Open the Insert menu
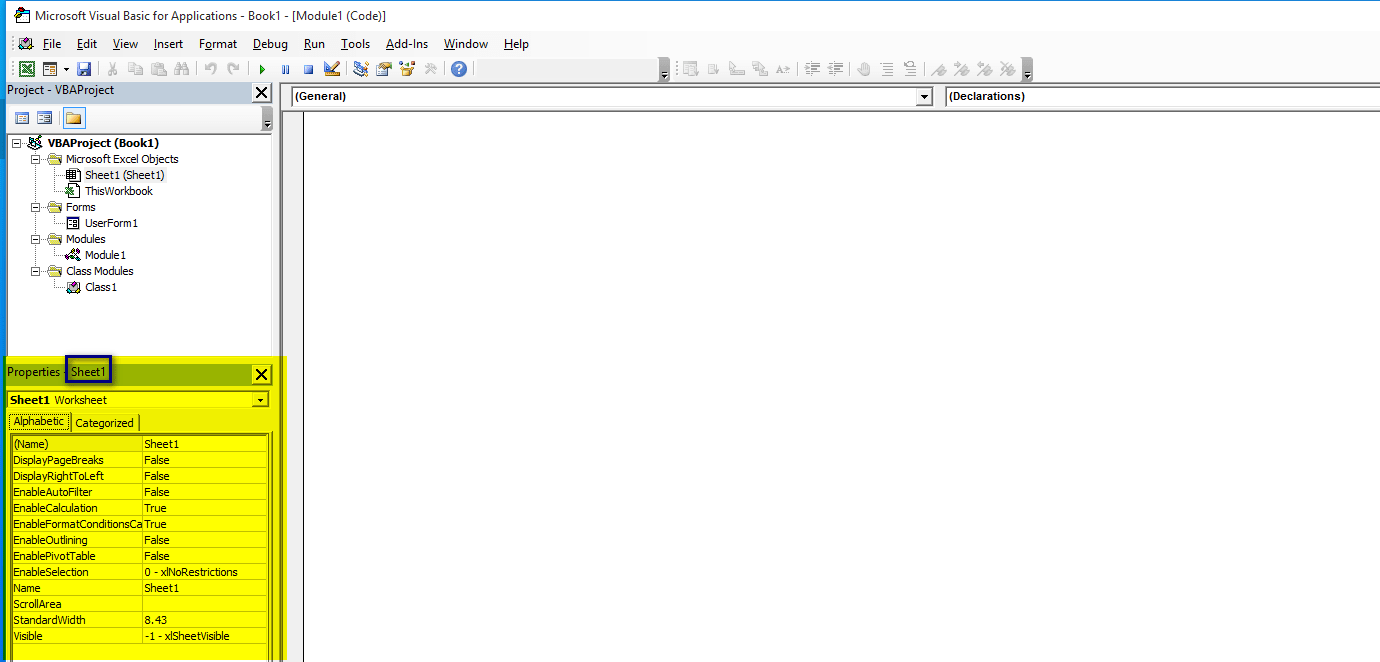This screenshot has width=1380, height=662. tap(168, 44)
